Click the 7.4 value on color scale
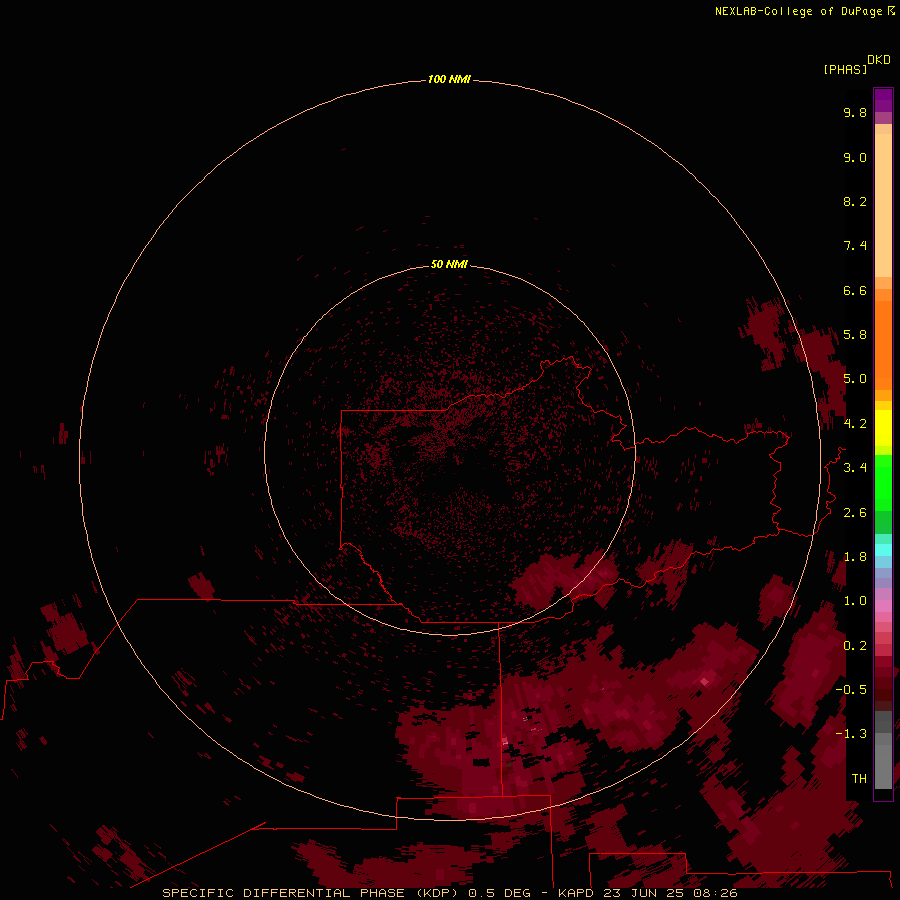 click(855, 246)
